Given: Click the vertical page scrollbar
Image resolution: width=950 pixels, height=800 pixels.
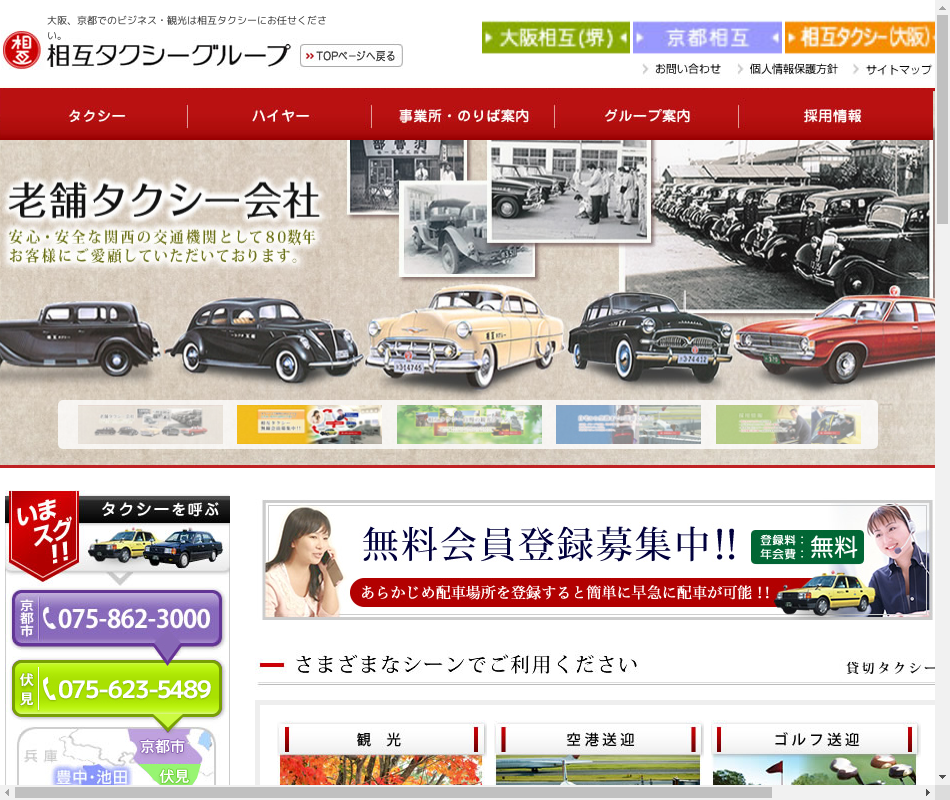Looking at the screenshot, I should pos(941,400).
